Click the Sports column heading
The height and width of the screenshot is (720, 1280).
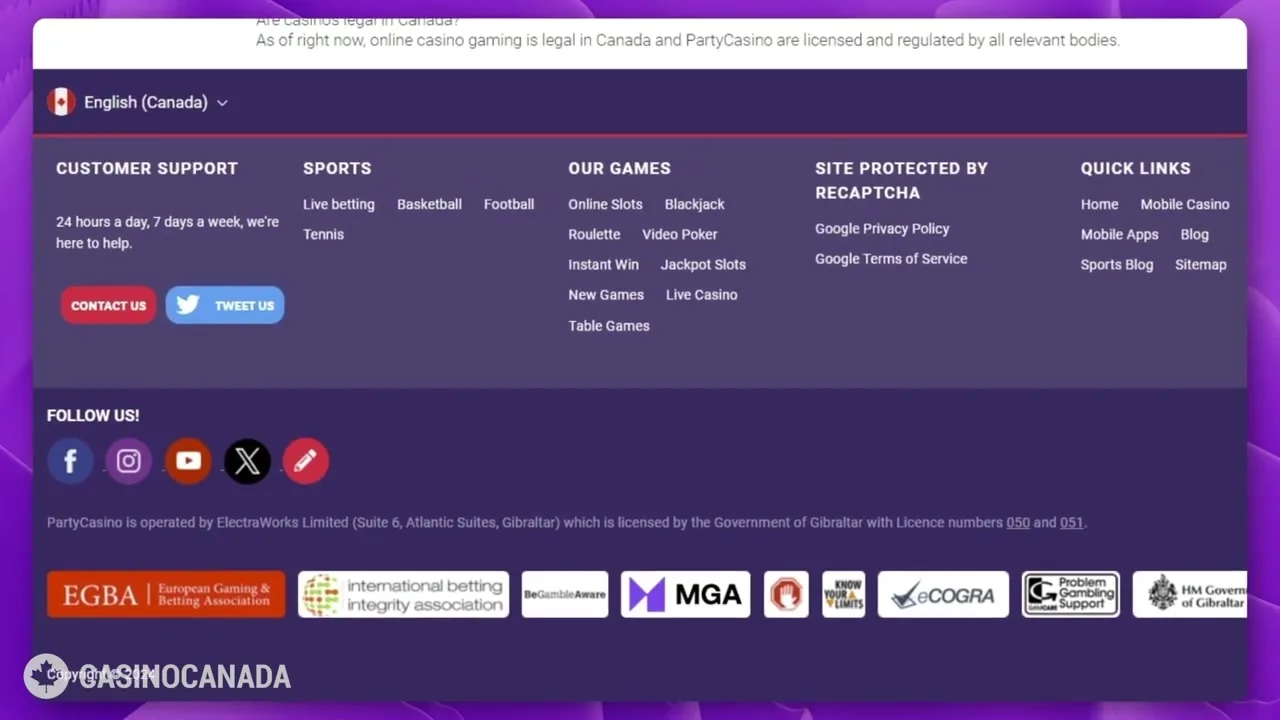coord(337,168)
